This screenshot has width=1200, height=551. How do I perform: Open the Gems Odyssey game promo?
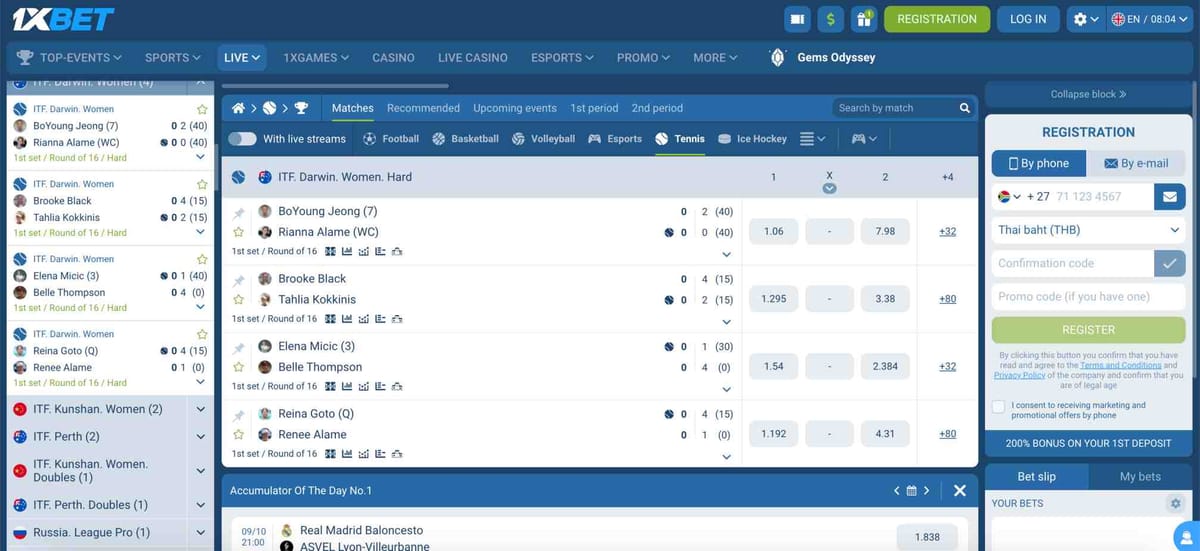click(821, 57)
